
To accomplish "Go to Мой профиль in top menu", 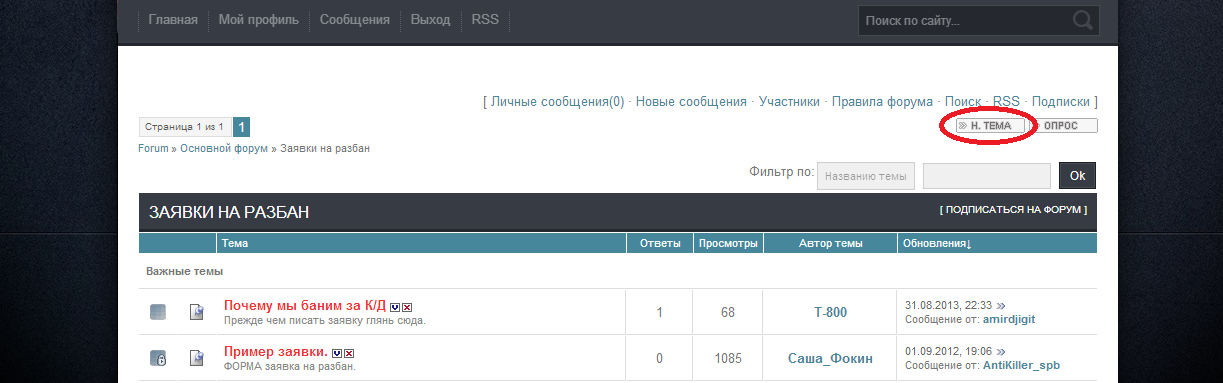I will tap(258, 20).
